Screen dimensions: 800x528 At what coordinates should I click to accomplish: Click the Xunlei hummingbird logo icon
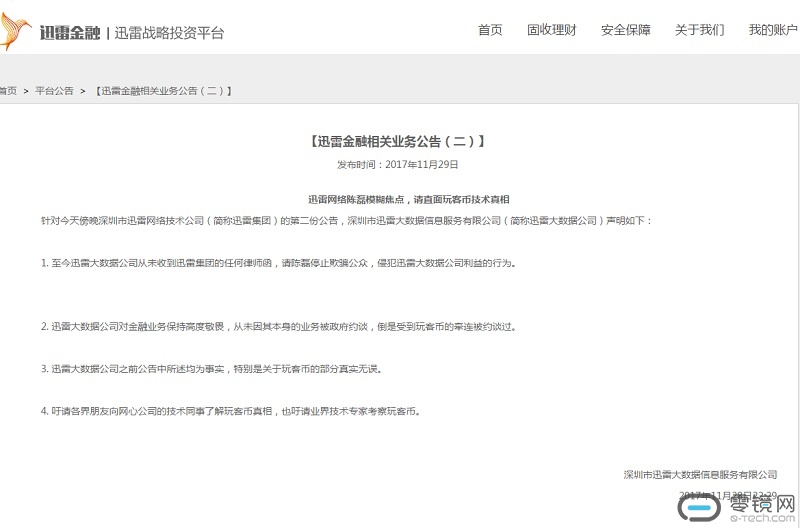pyautogui.click(x=16, y=32)
